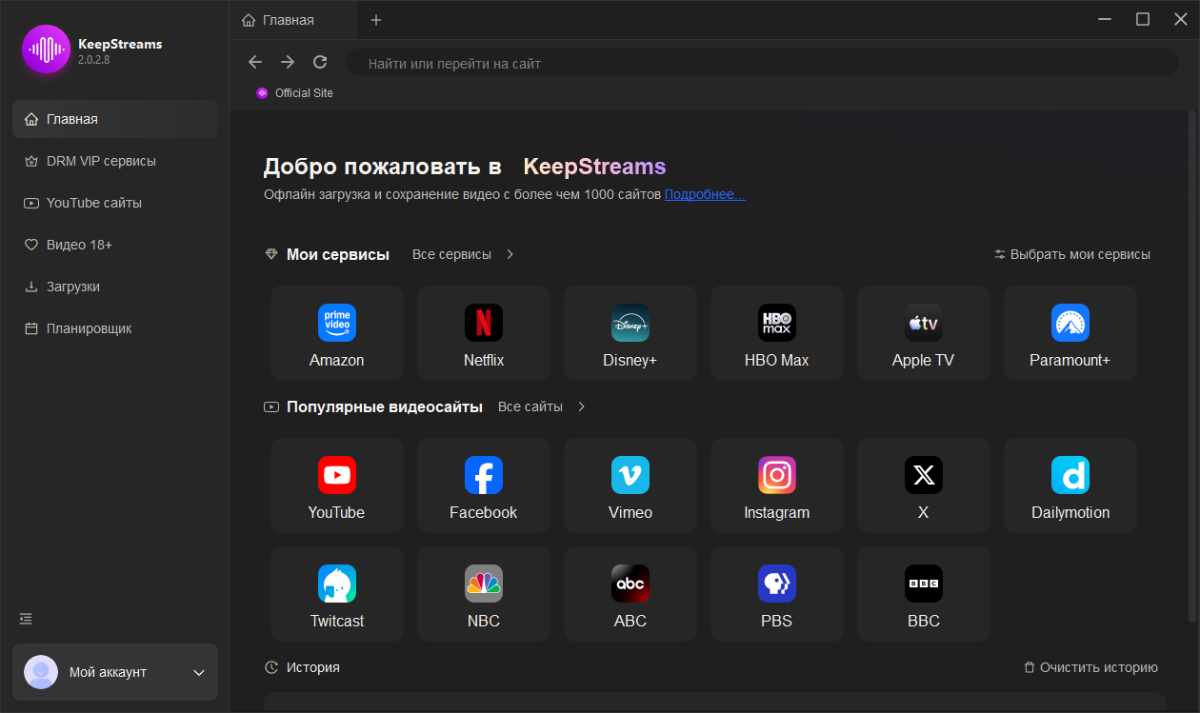The image size is (1200, 713).
Task: Click the Все сайты link
Action: coord(530,407)
